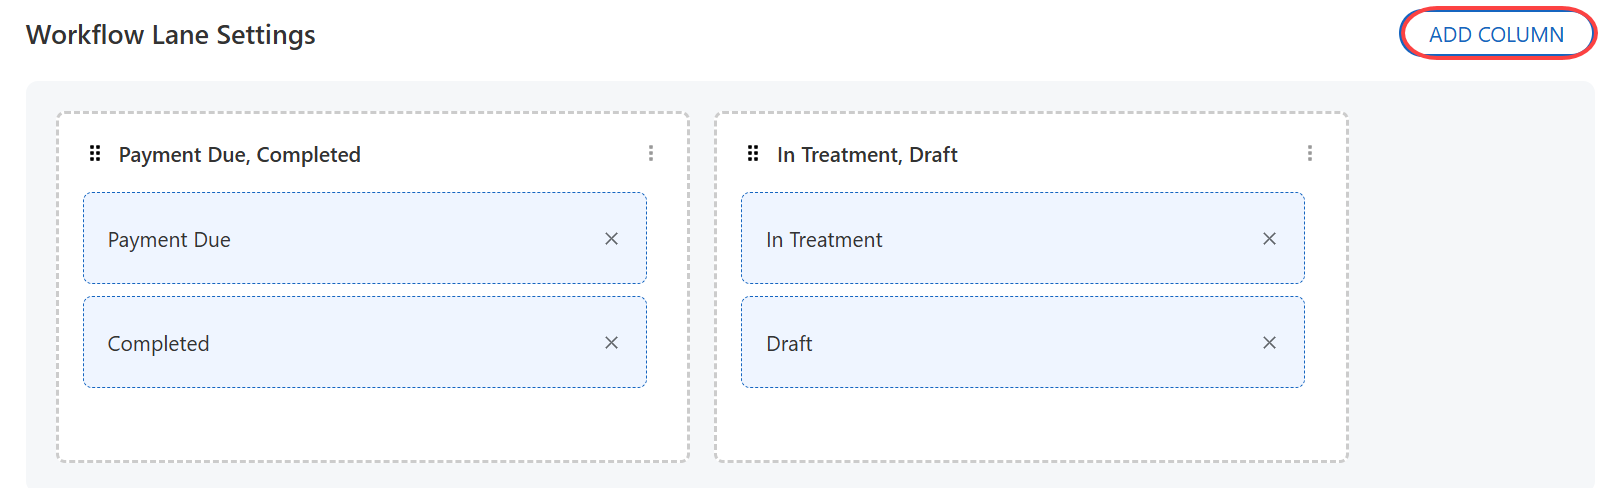The width and height of the screenshot is (1608, 488).
Task: Open kebab menu for Payment Due, Completed column
Action: pos(651,153)
